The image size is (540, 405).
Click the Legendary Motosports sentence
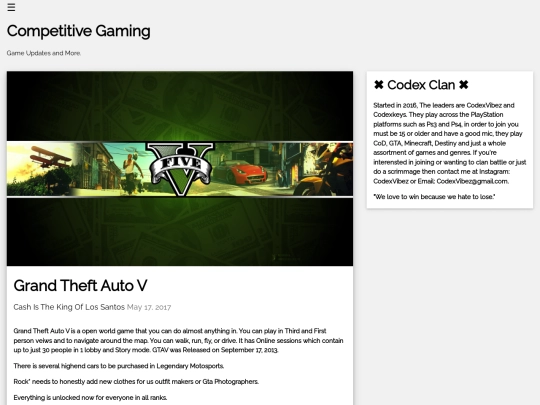[x=119, y=366]
